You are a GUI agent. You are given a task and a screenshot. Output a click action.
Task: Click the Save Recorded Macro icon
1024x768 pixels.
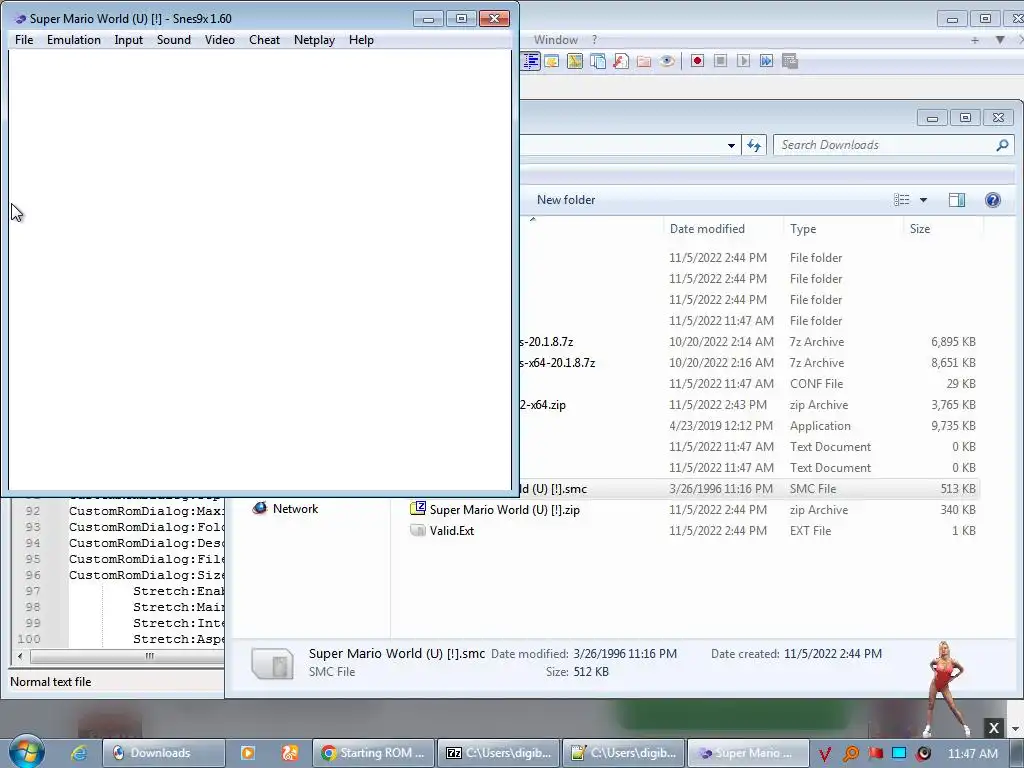[790, 61]
